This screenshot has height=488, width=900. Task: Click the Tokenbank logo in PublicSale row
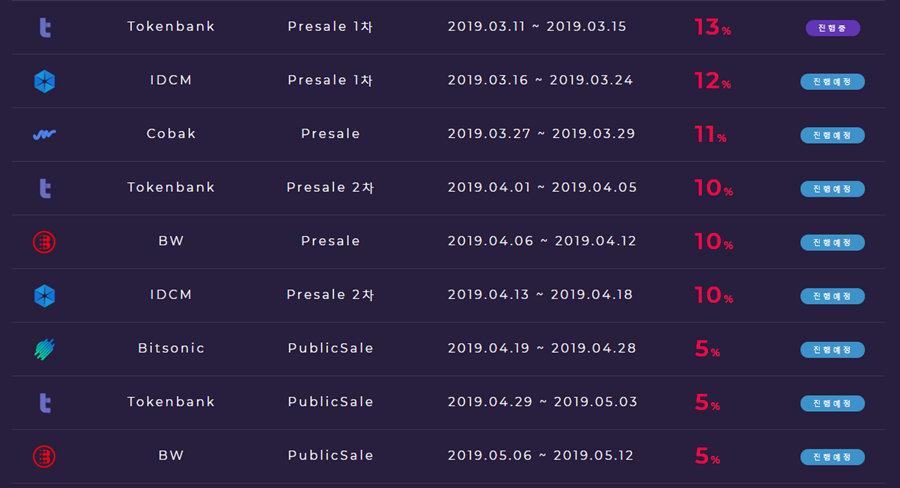click(x=45, y=402)
